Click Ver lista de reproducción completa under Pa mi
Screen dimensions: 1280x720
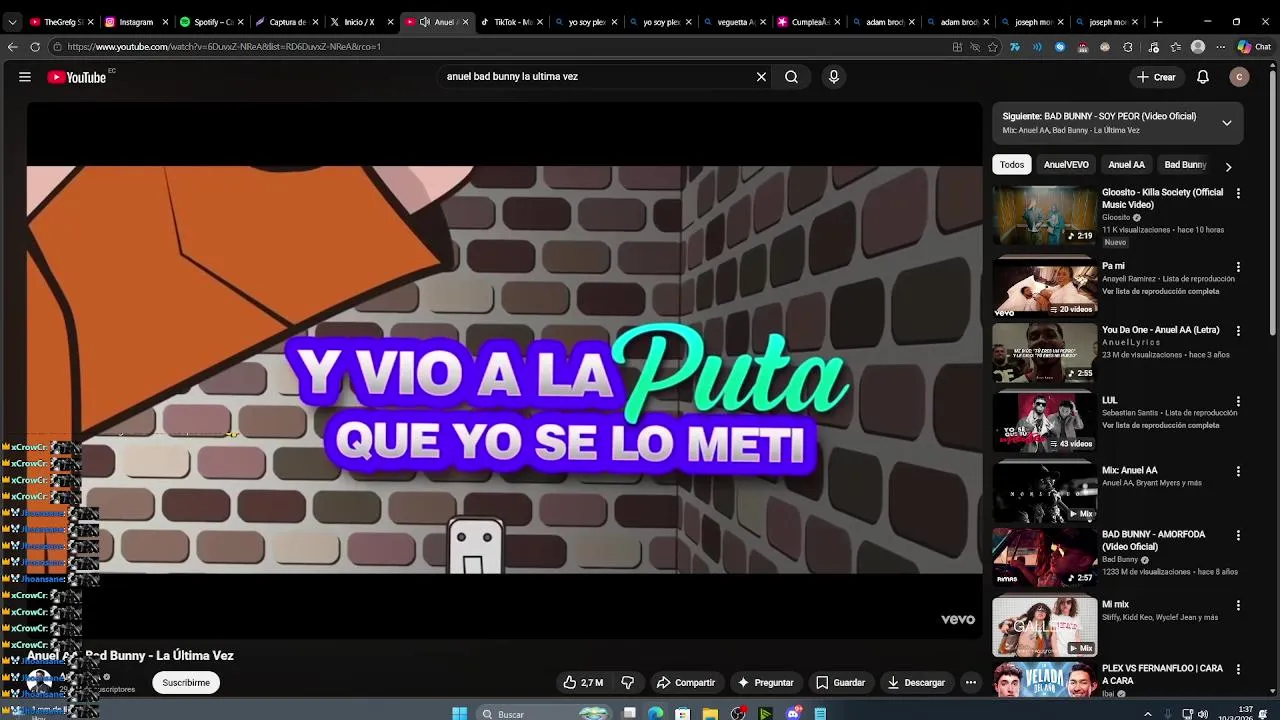[1160, 291]
